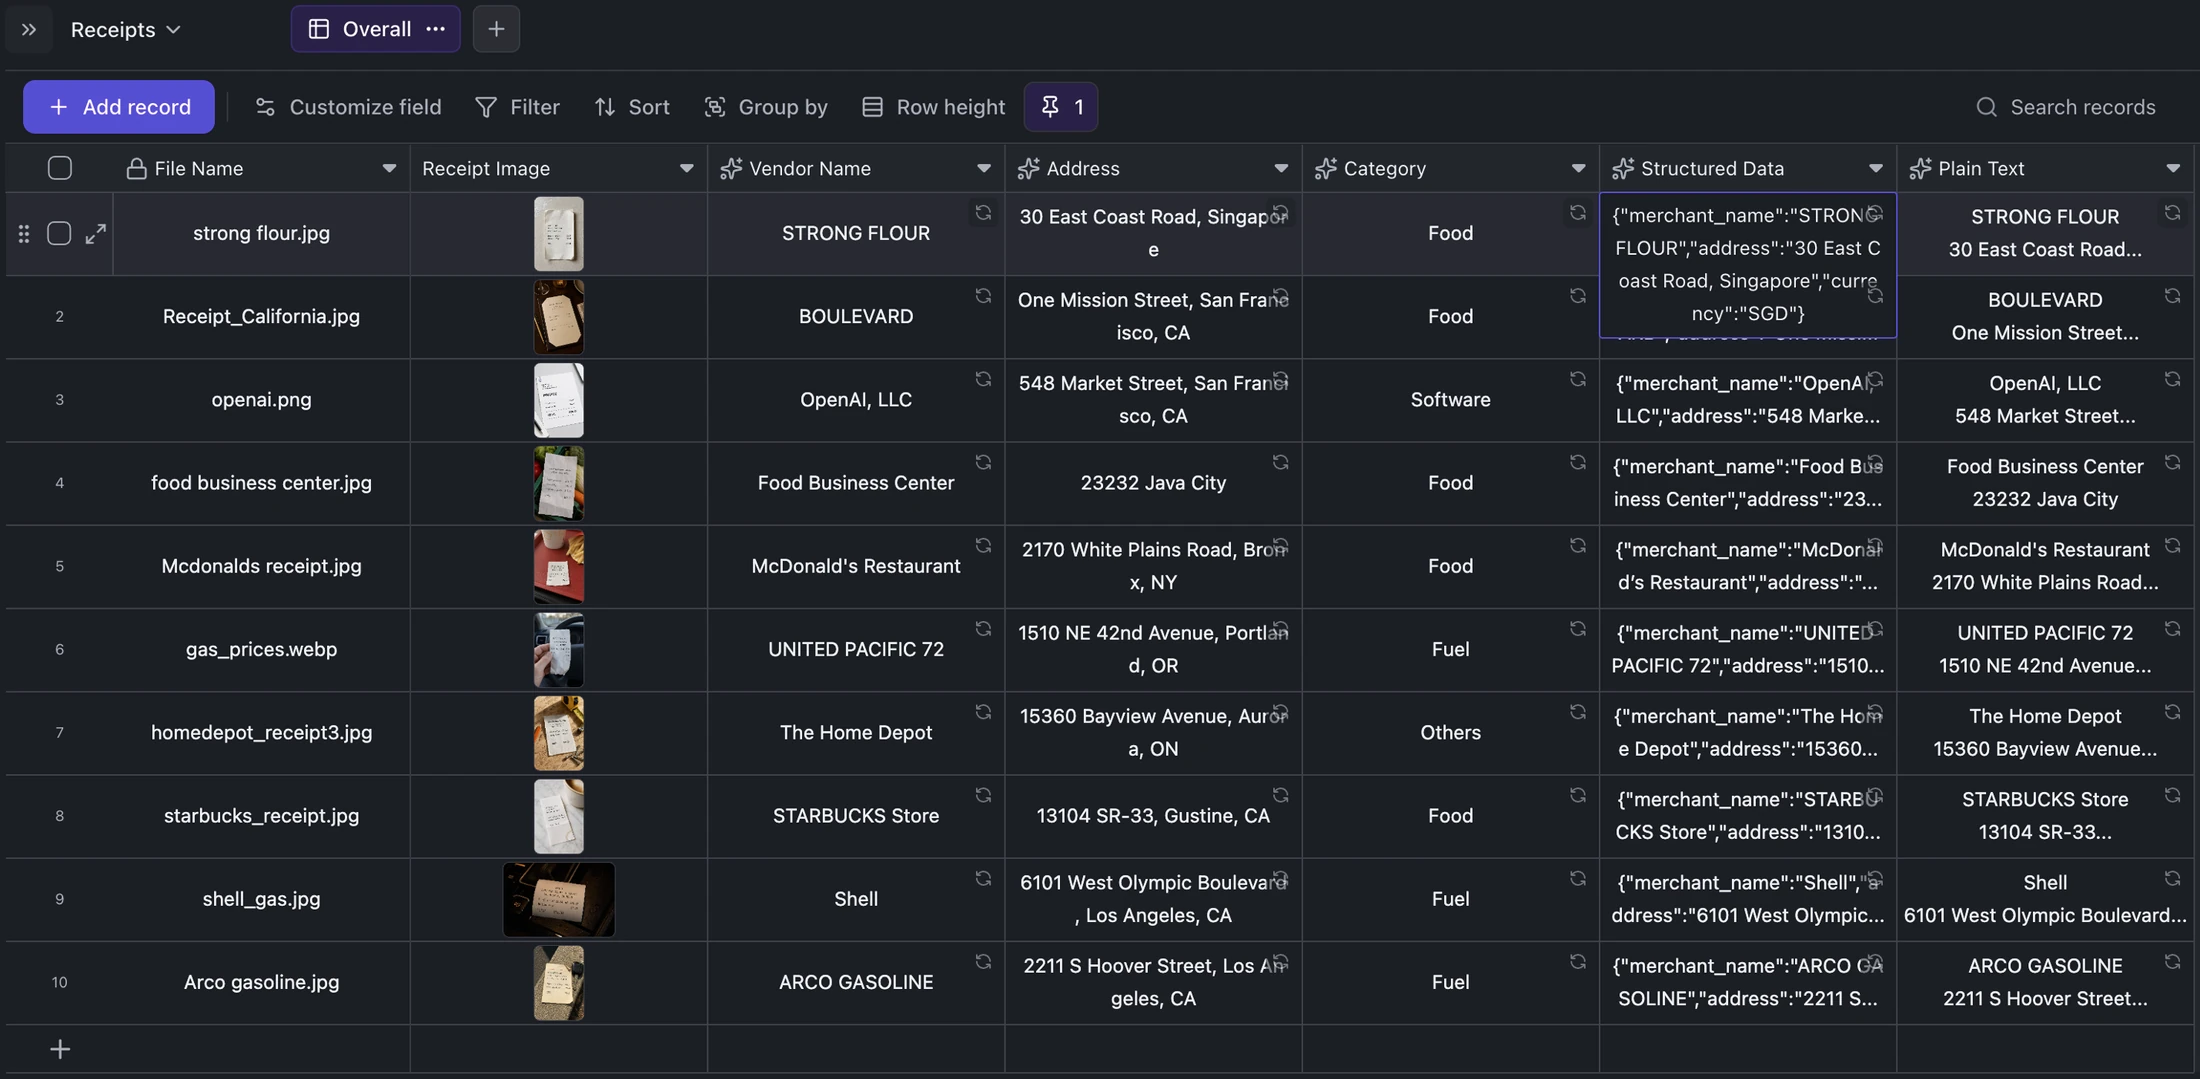2200x1079 pixels.
Task: Regenerate Address for 23232 Java City
Action: coord(1280,462)
